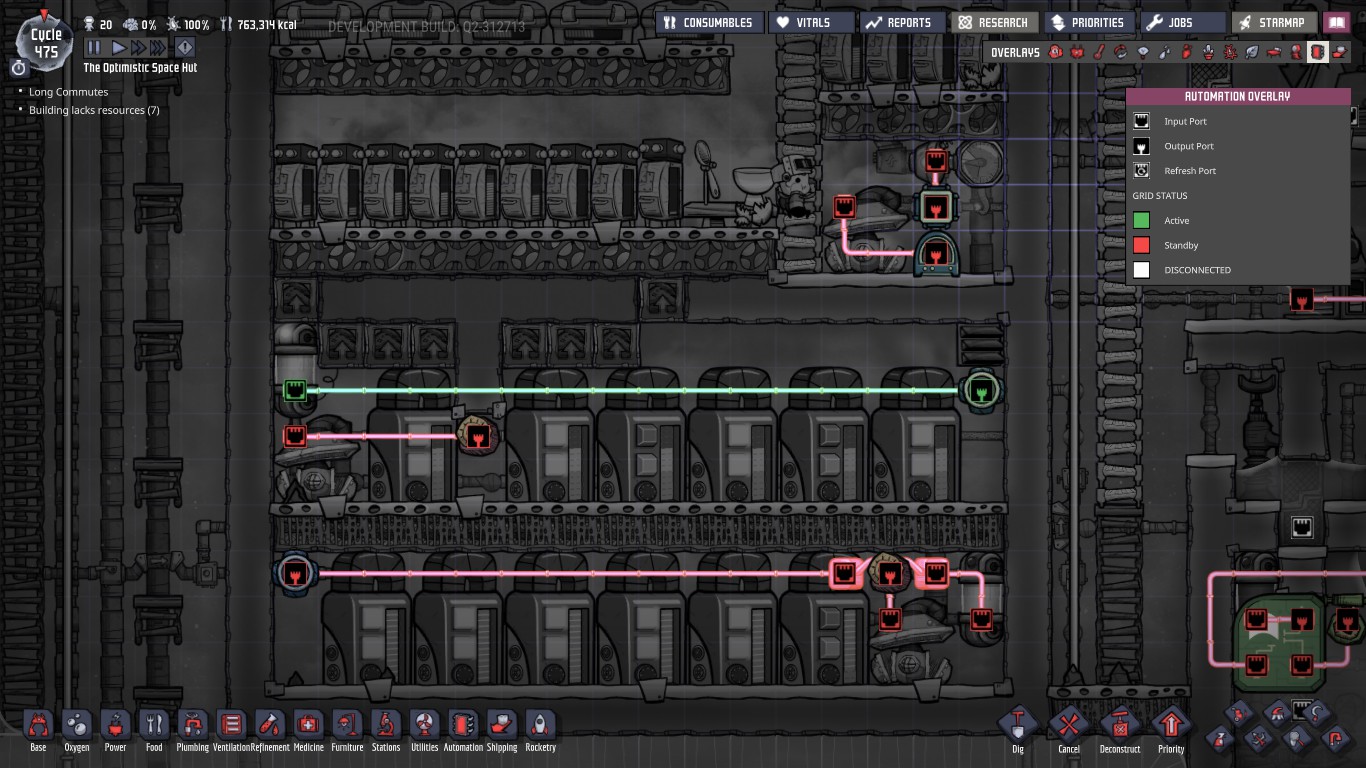Image resolution: width=1366 pixels, height=768 pixels.
Task: Click the Cycle 475 asteroid indicator
Action: pyautogui.click(x=45, y=40)
